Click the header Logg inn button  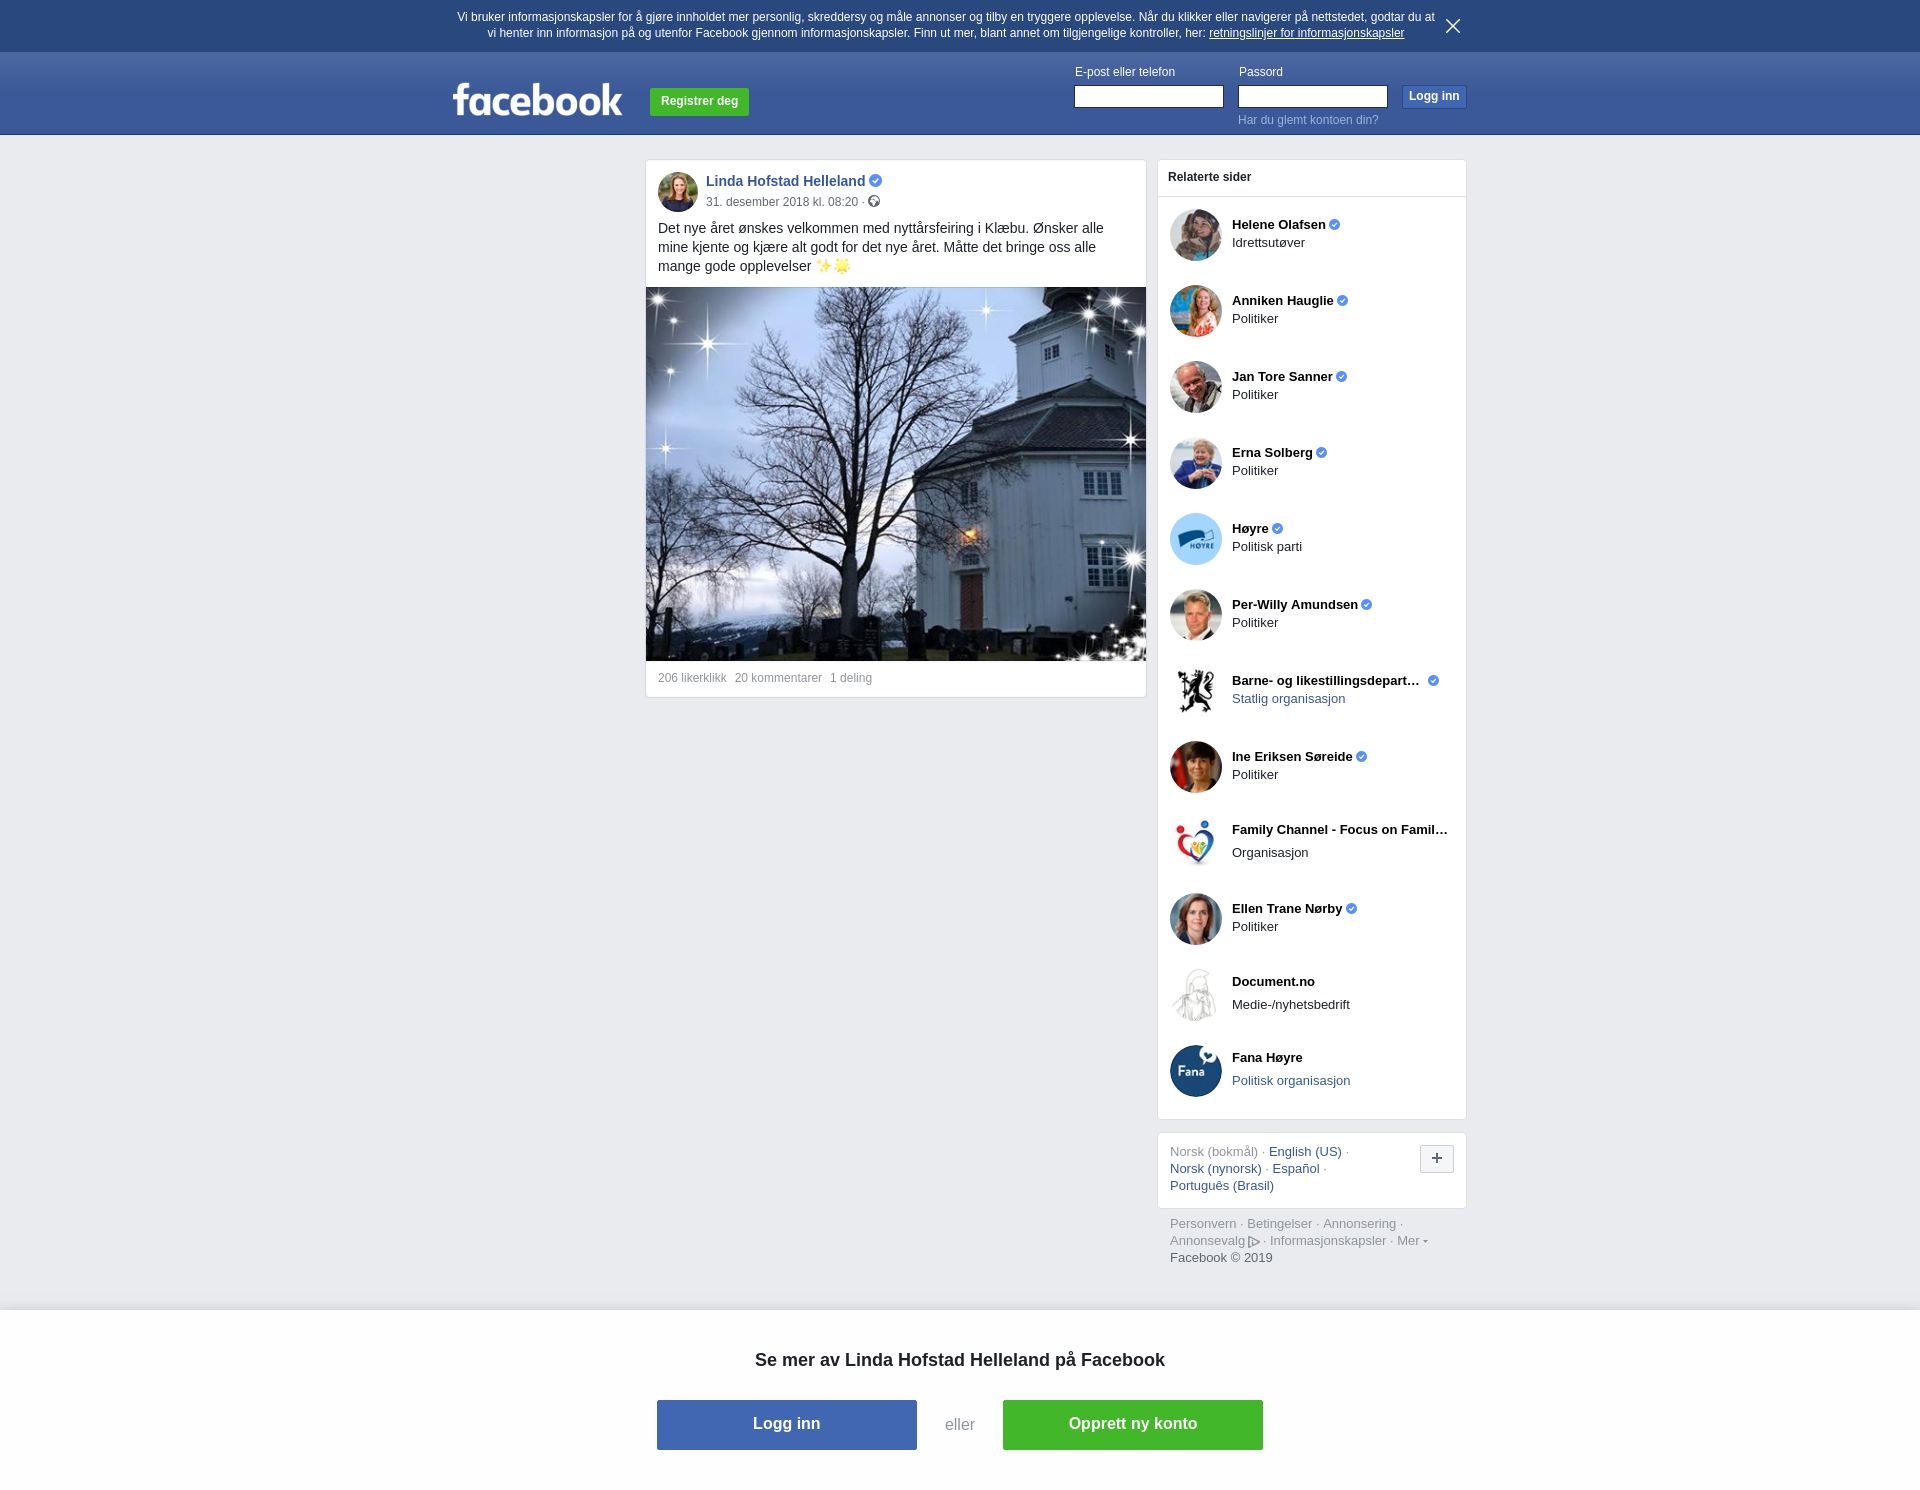click(1434, 96)
